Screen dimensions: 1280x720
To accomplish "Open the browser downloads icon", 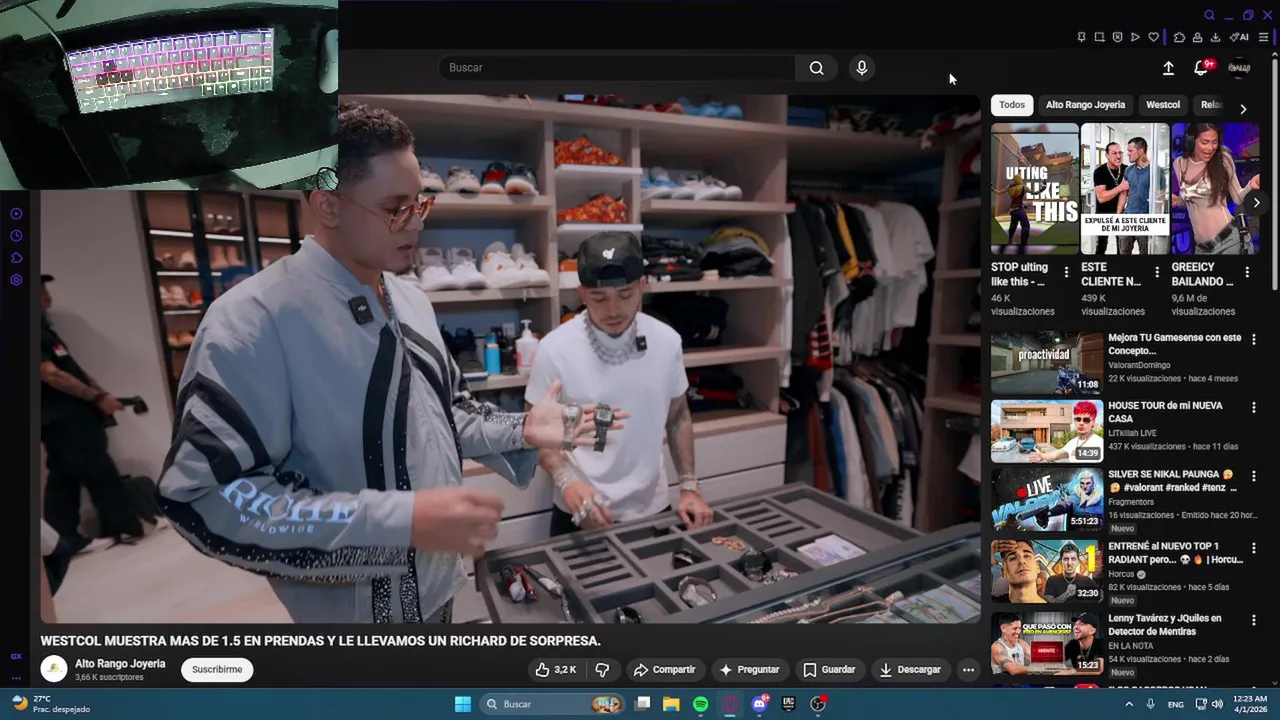I will pyautogui.click(x=1215, y=37).
